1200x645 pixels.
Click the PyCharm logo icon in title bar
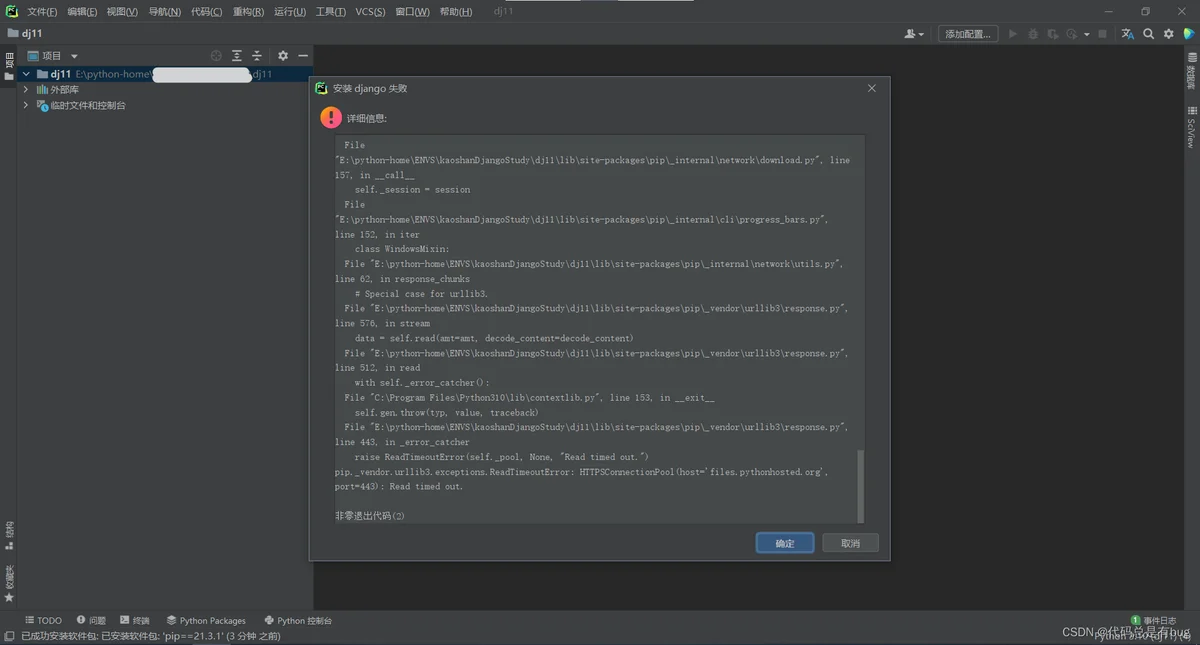pos(12,12)
